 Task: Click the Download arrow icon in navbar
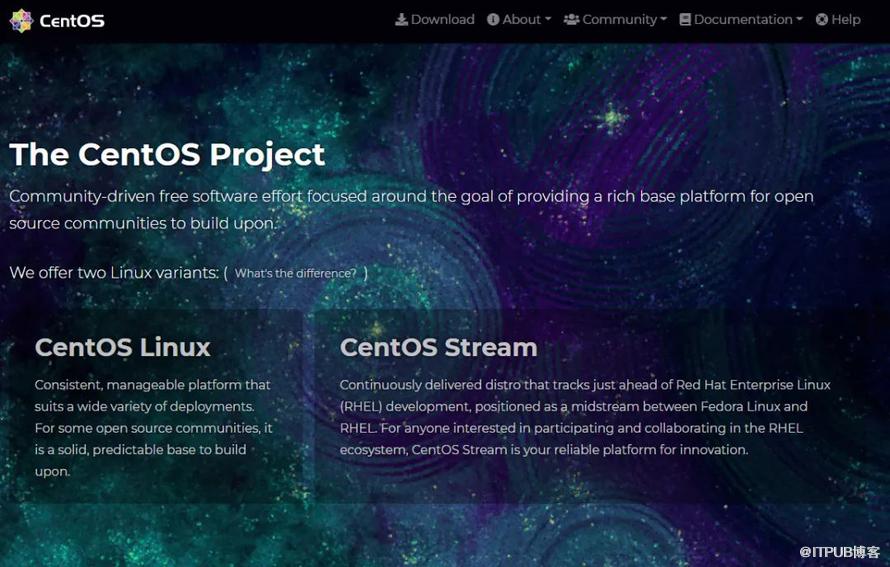(401, 20)
